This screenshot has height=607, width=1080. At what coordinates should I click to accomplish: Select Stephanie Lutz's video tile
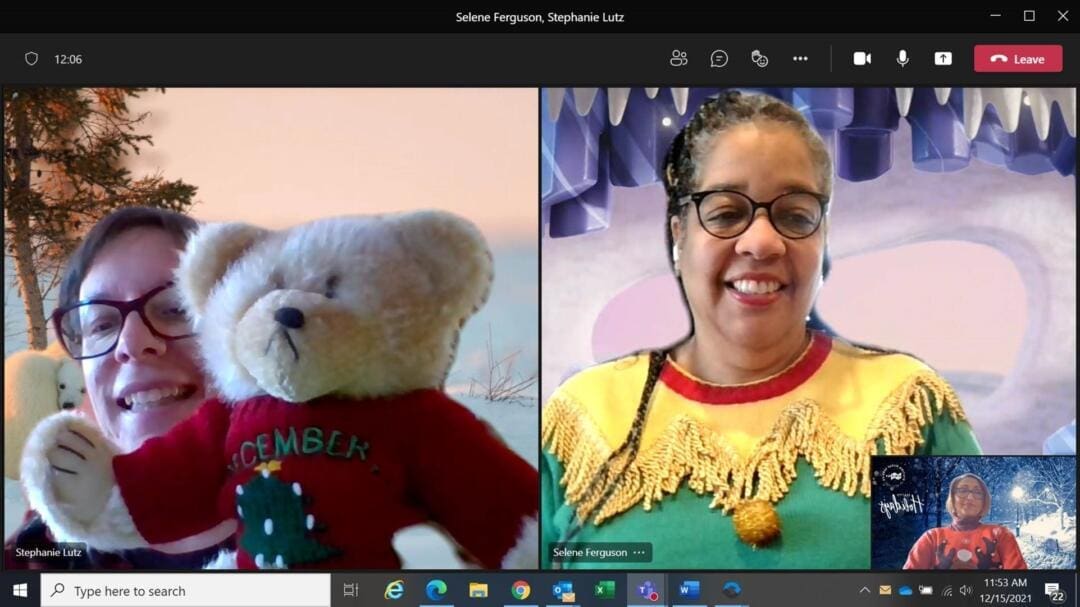pos(271,328)
